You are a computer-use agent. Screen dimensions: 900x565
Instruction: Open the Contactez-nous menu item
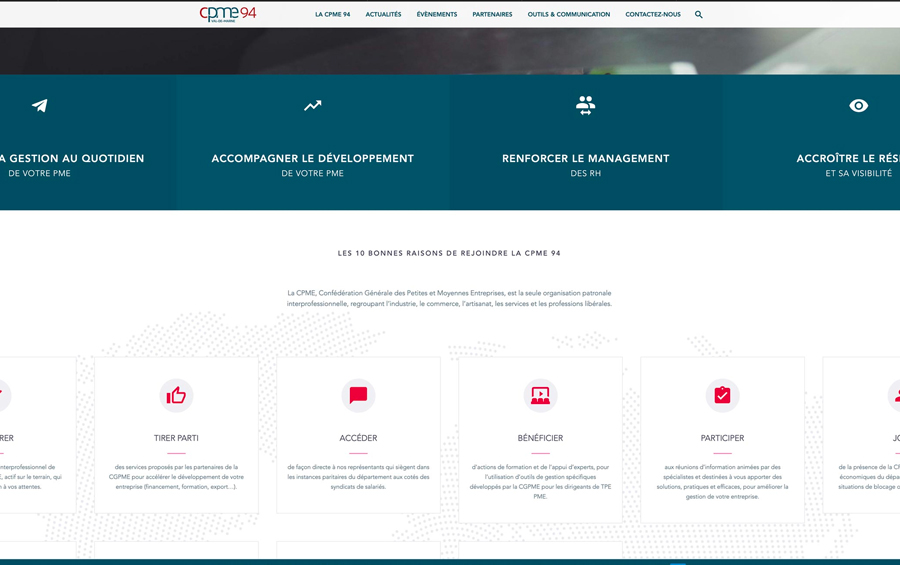[653, 14]
